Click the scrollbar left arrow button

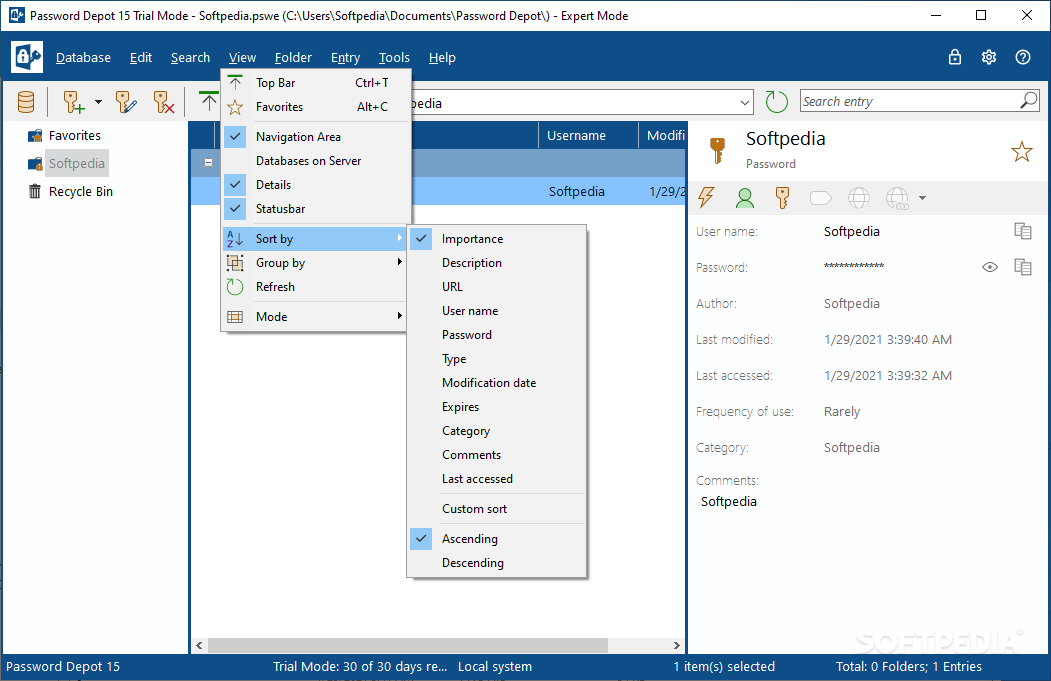pyautogui.click(x=199, y=645)
